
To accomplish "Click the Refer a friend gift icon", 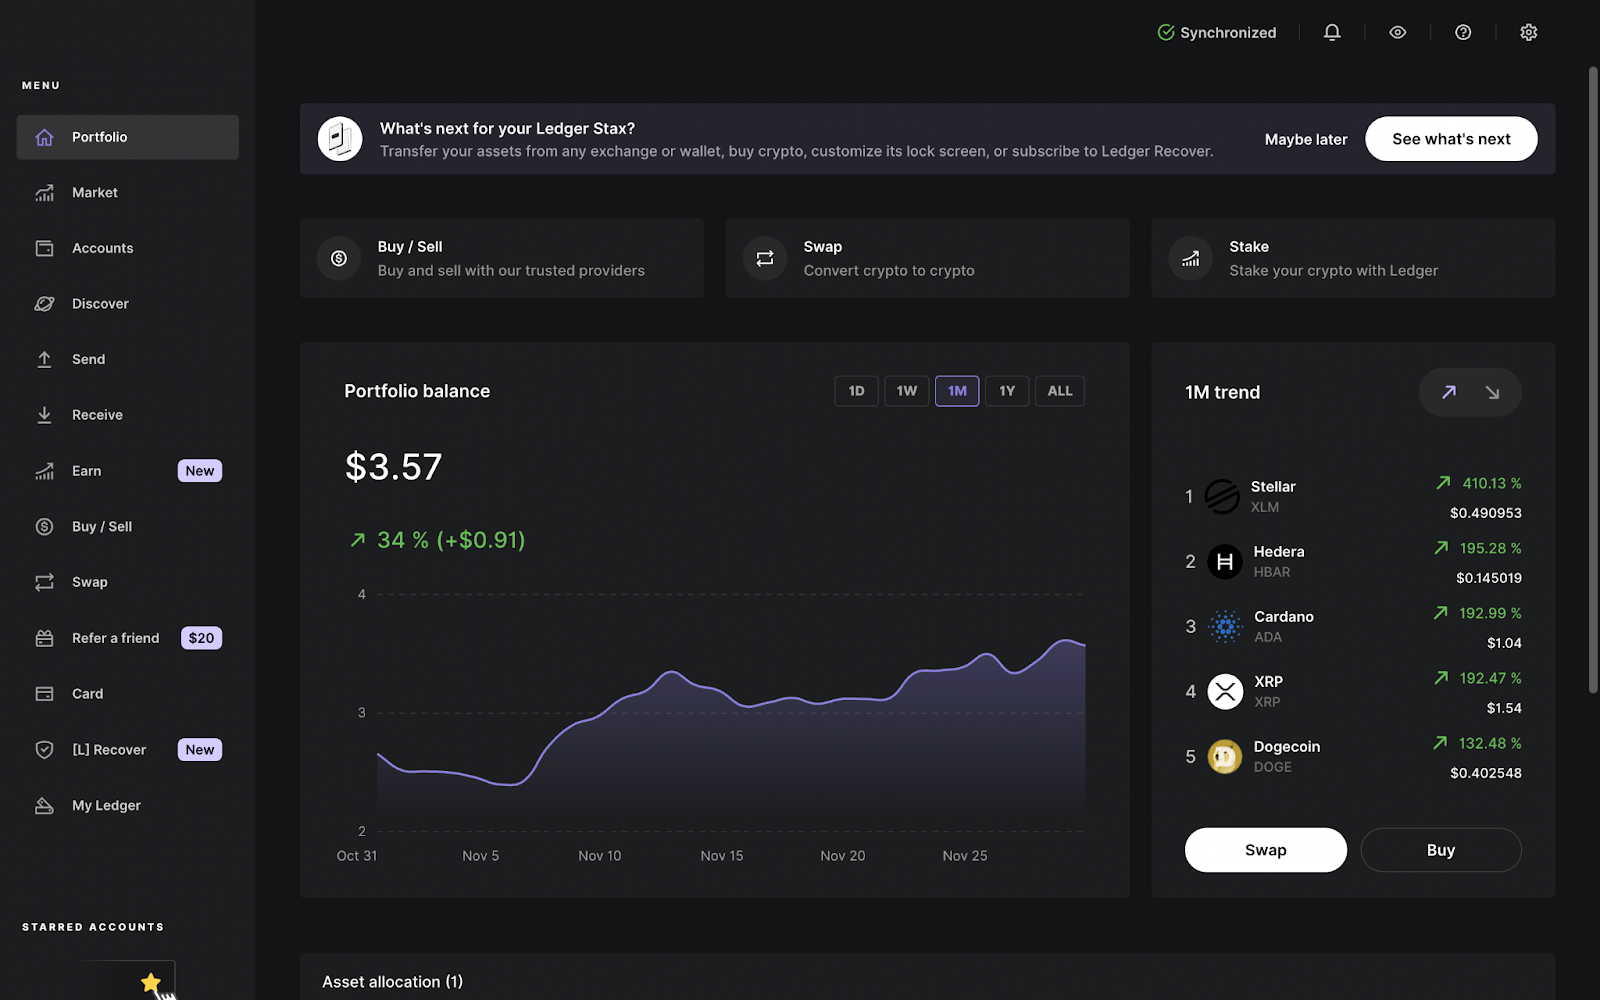I will pyautogui.click(x=45, y=637).
